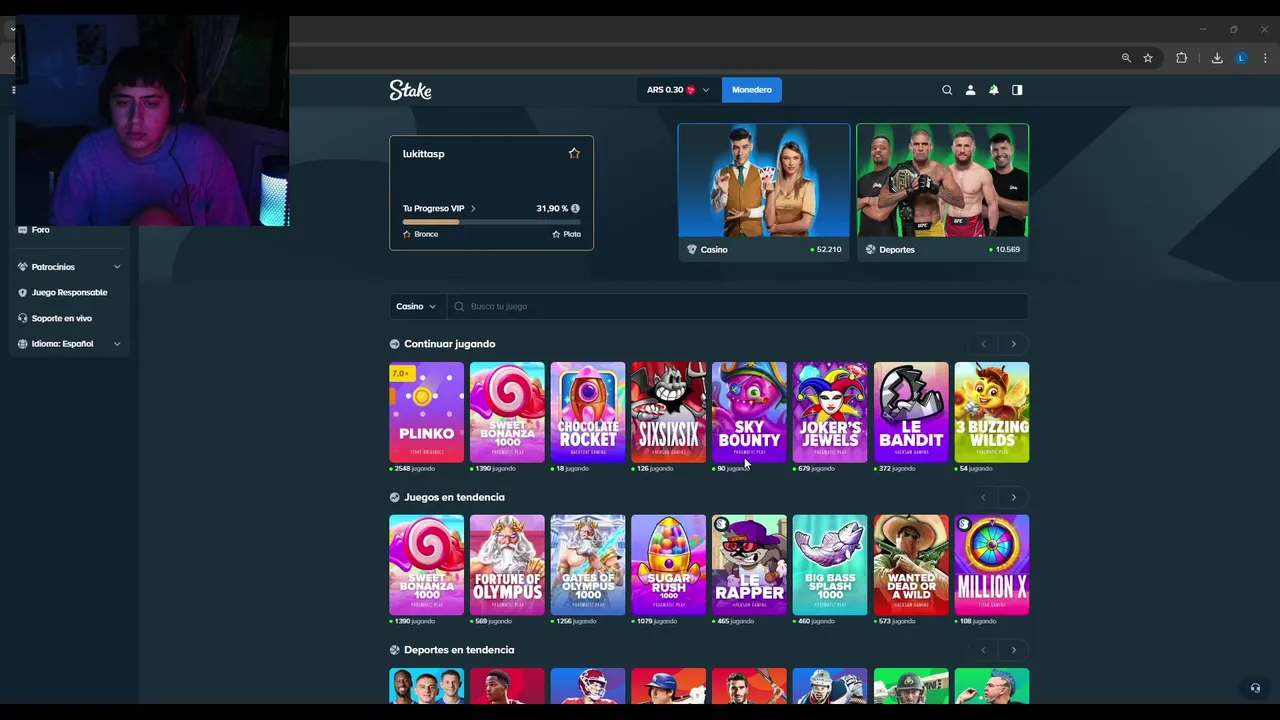
Task: Open the SixSixSix game
Action: (x=669, y=412)
